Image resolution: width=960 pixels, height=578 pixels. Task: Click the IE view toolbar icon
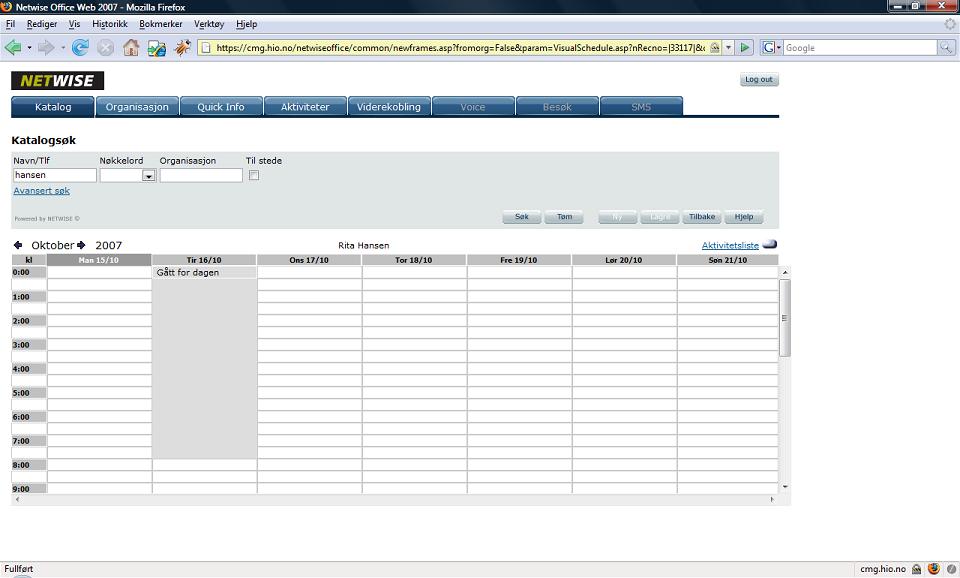(x=157, y=48)
